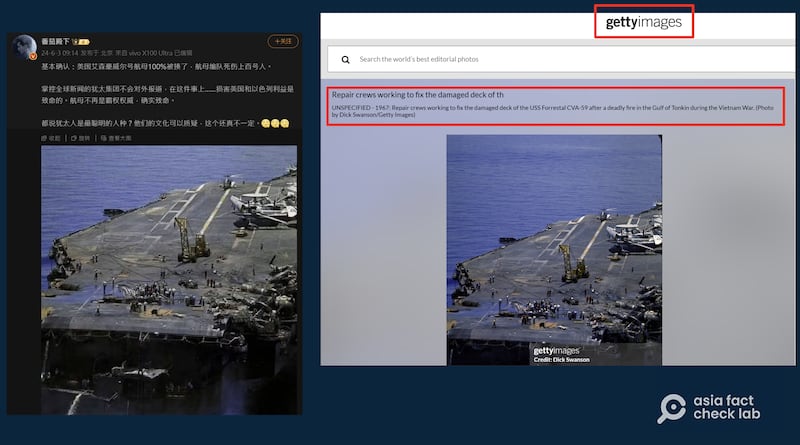Click the Weibo poster's moon avatar
800x445 pixels.
(x=24, y=48)
